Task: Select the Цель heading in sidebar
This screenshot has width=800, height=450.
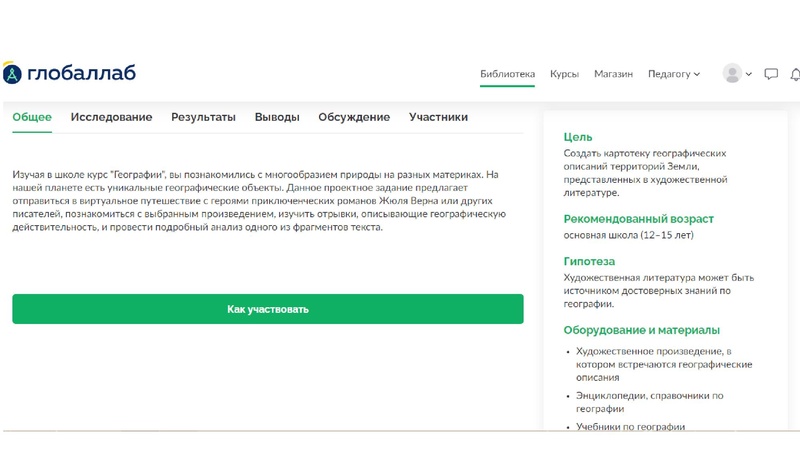Action: pyautogui.click(x=578, y=137)
